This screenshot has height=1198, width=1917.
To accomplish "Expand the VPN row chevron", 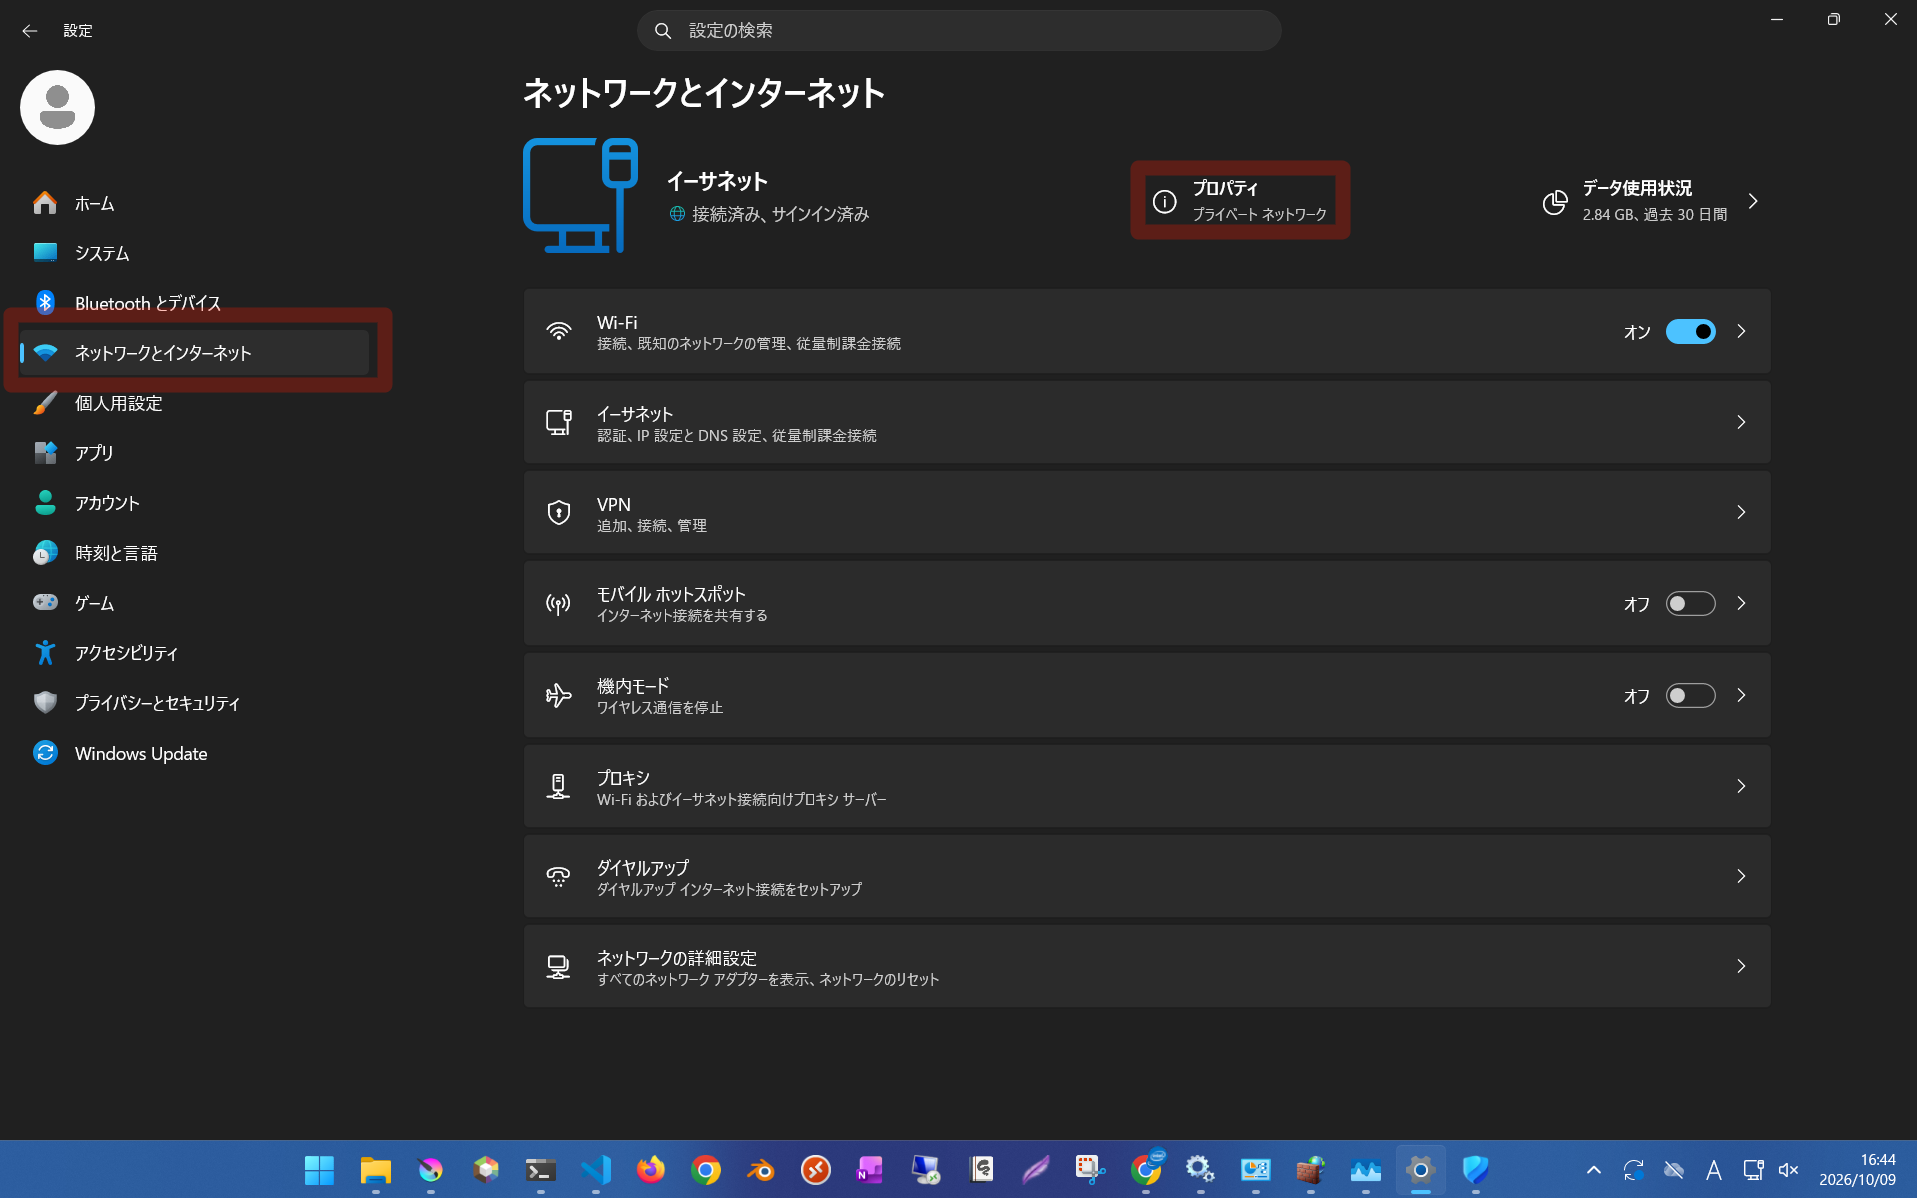I will [1741, 512].
